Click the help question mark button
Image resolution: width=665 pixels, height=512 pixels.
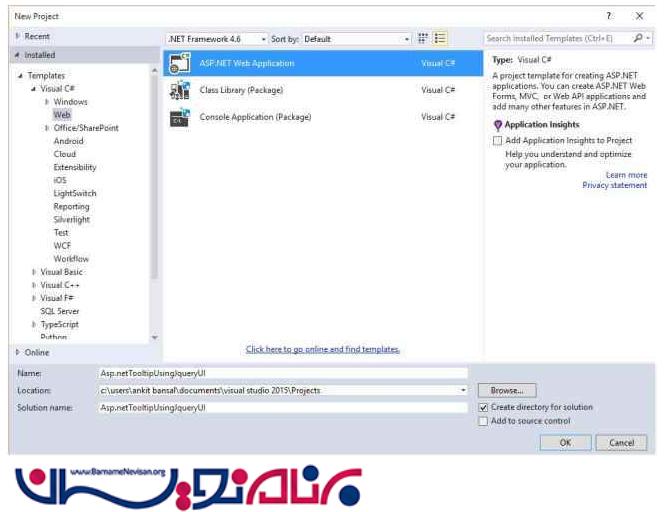[609, 16]
